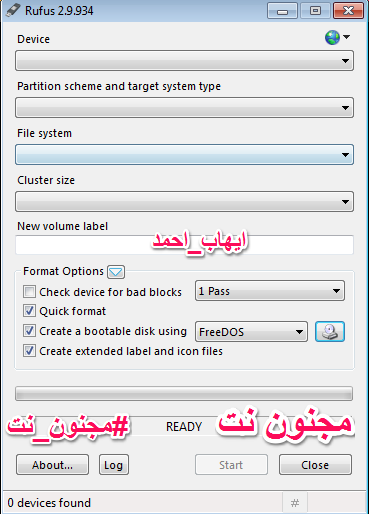The image size is (369, 514).
Task: Toggle the Format Options advanced arrow
Action: coord(116,272)
